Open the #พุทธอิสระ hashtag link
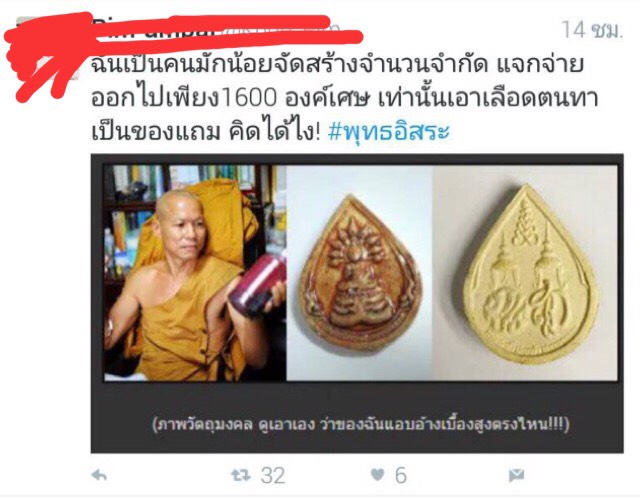 (389, 132)
